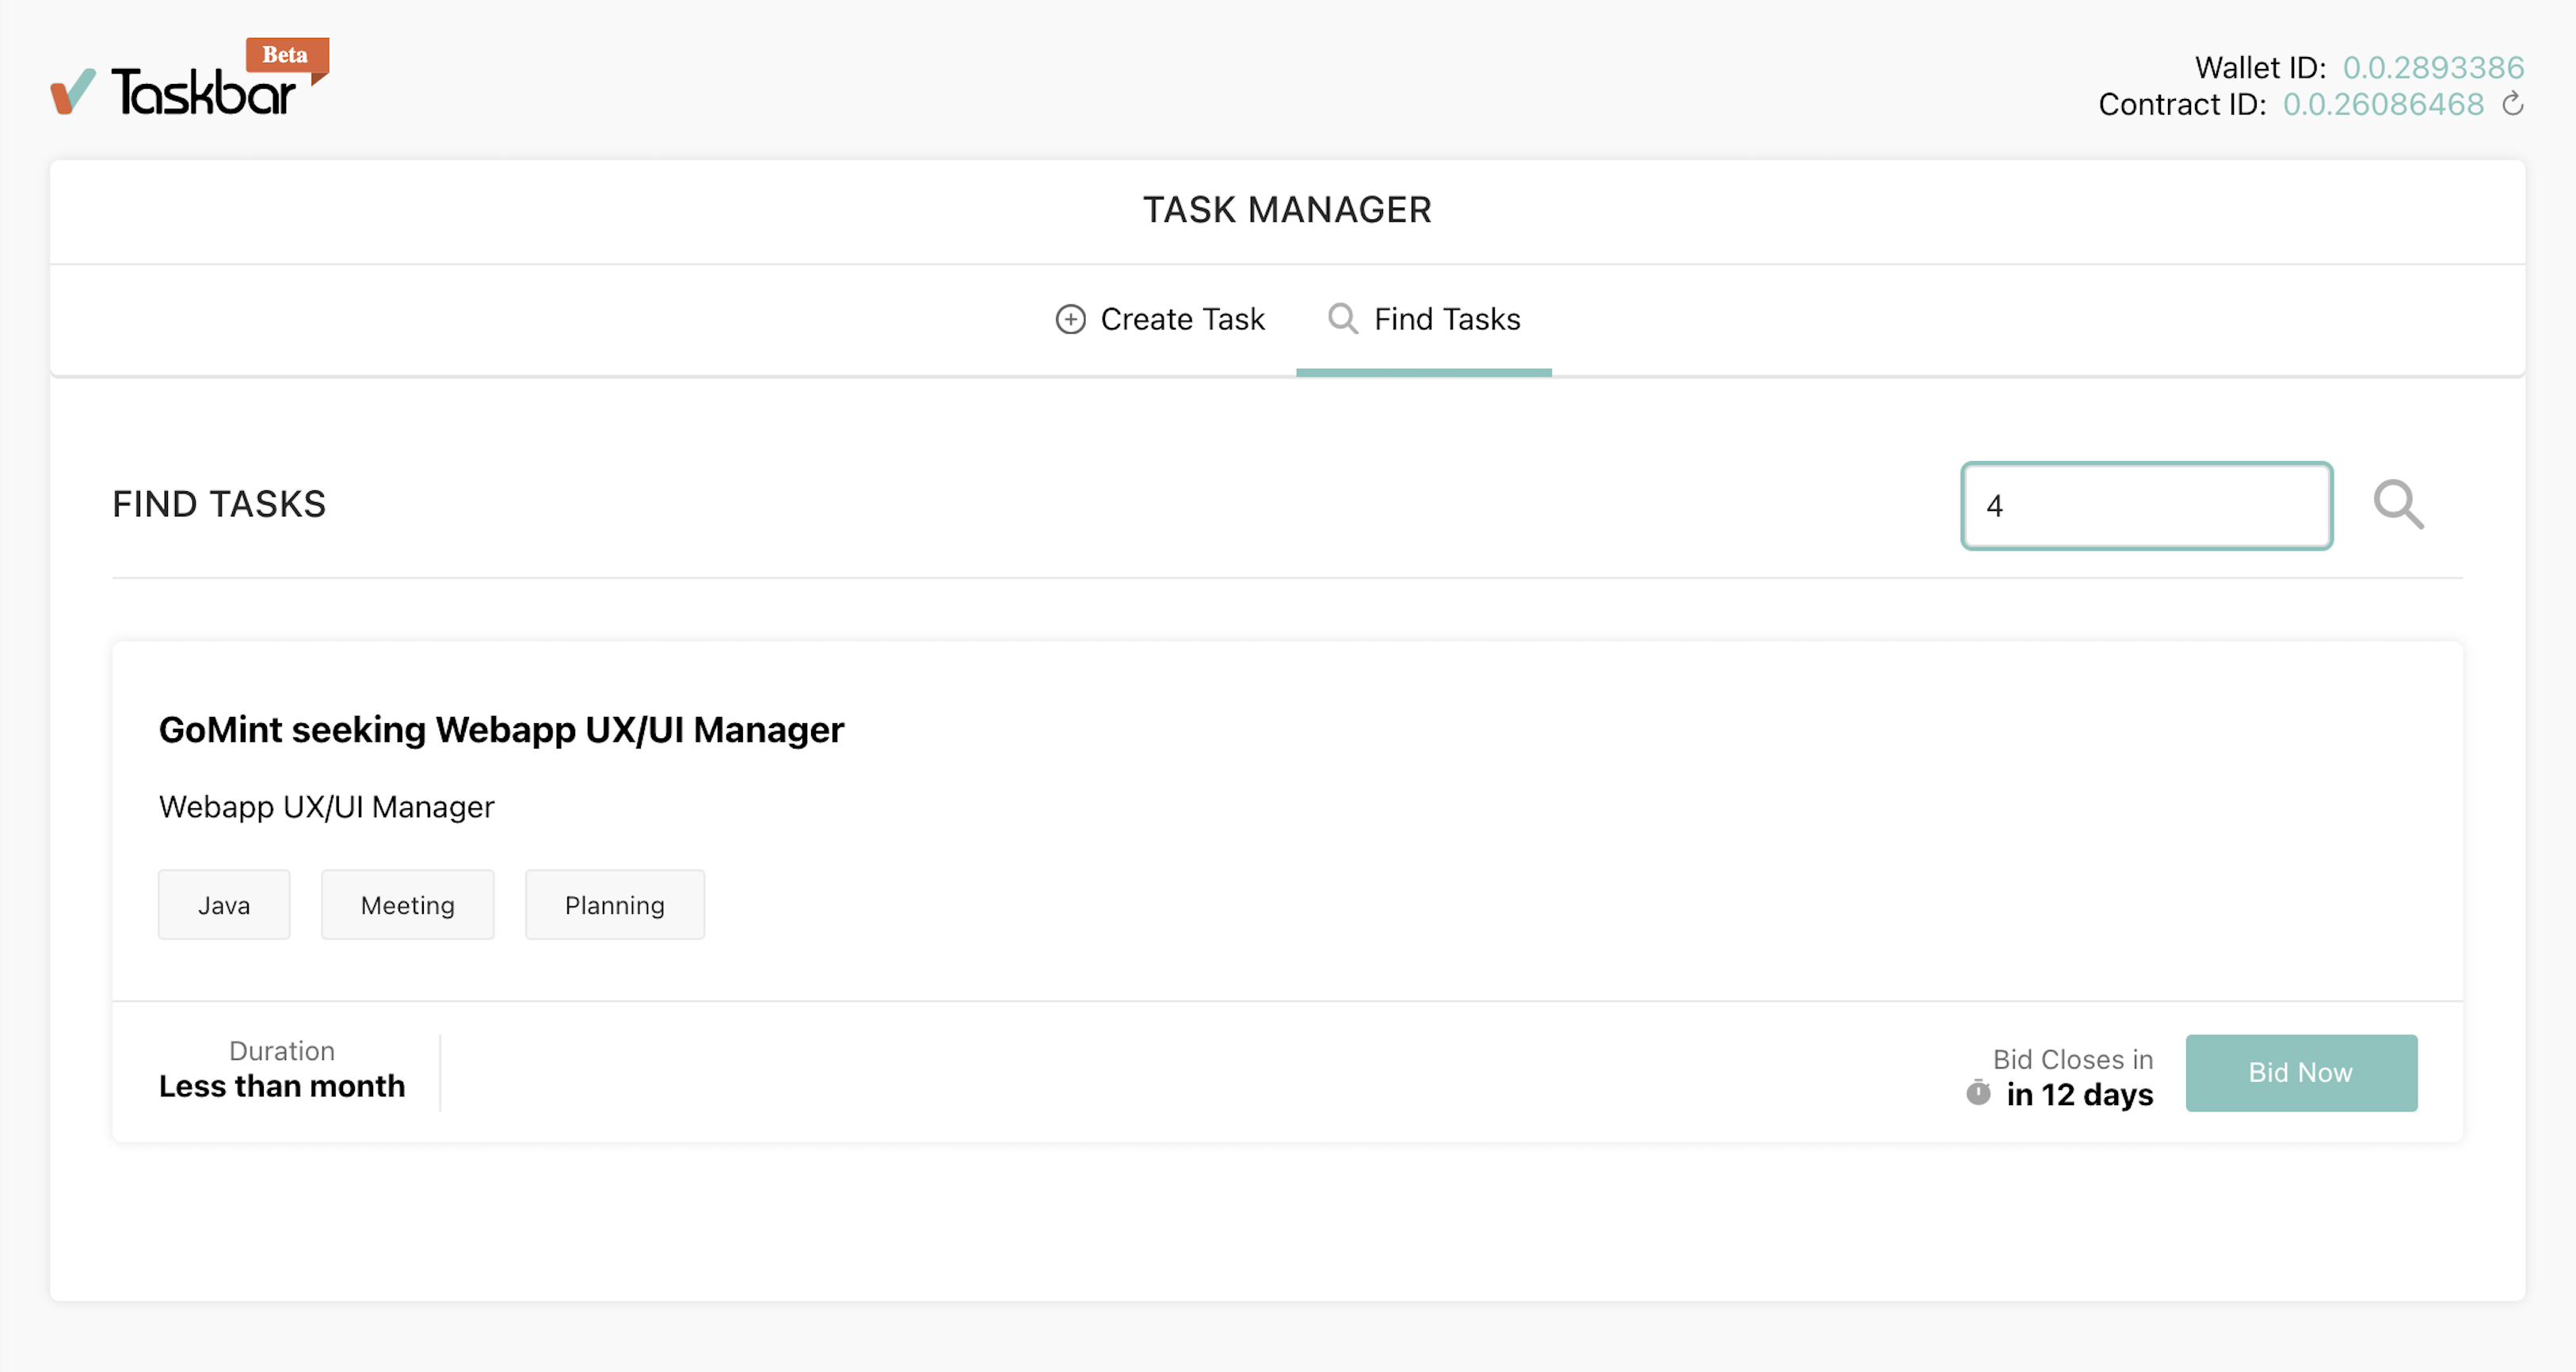Click the Webapp UX/UI Manager description text

tap(327, 807)
